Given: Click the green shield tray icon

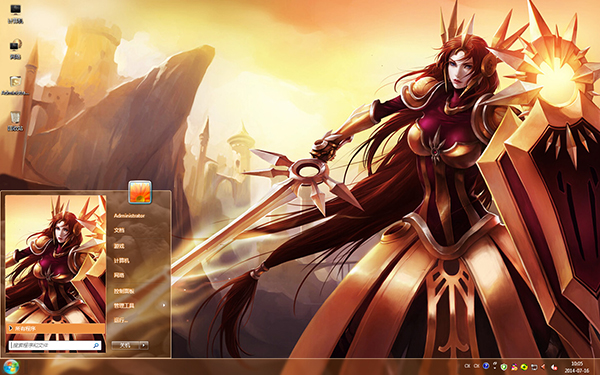Looking at the screenshot, I should coord(504,367).
